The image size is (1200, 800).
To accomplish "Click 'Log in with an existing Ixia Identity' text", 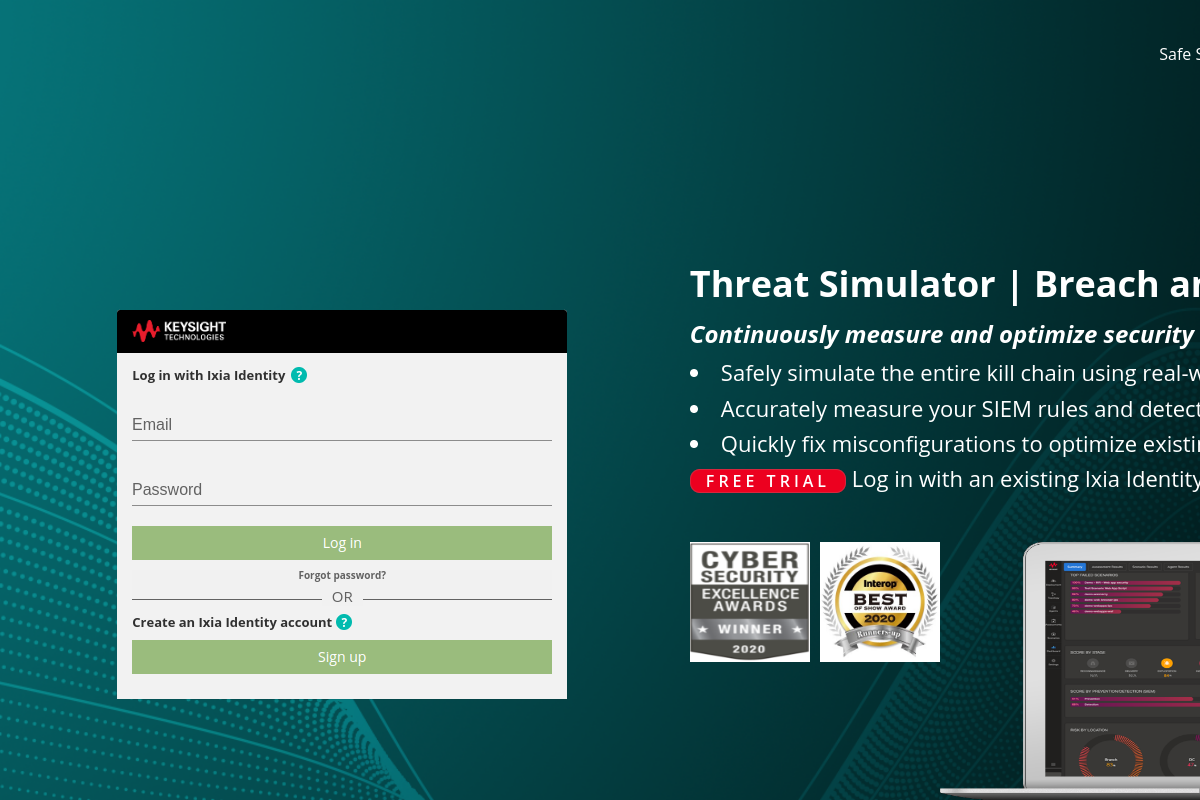I will 1026,479.
